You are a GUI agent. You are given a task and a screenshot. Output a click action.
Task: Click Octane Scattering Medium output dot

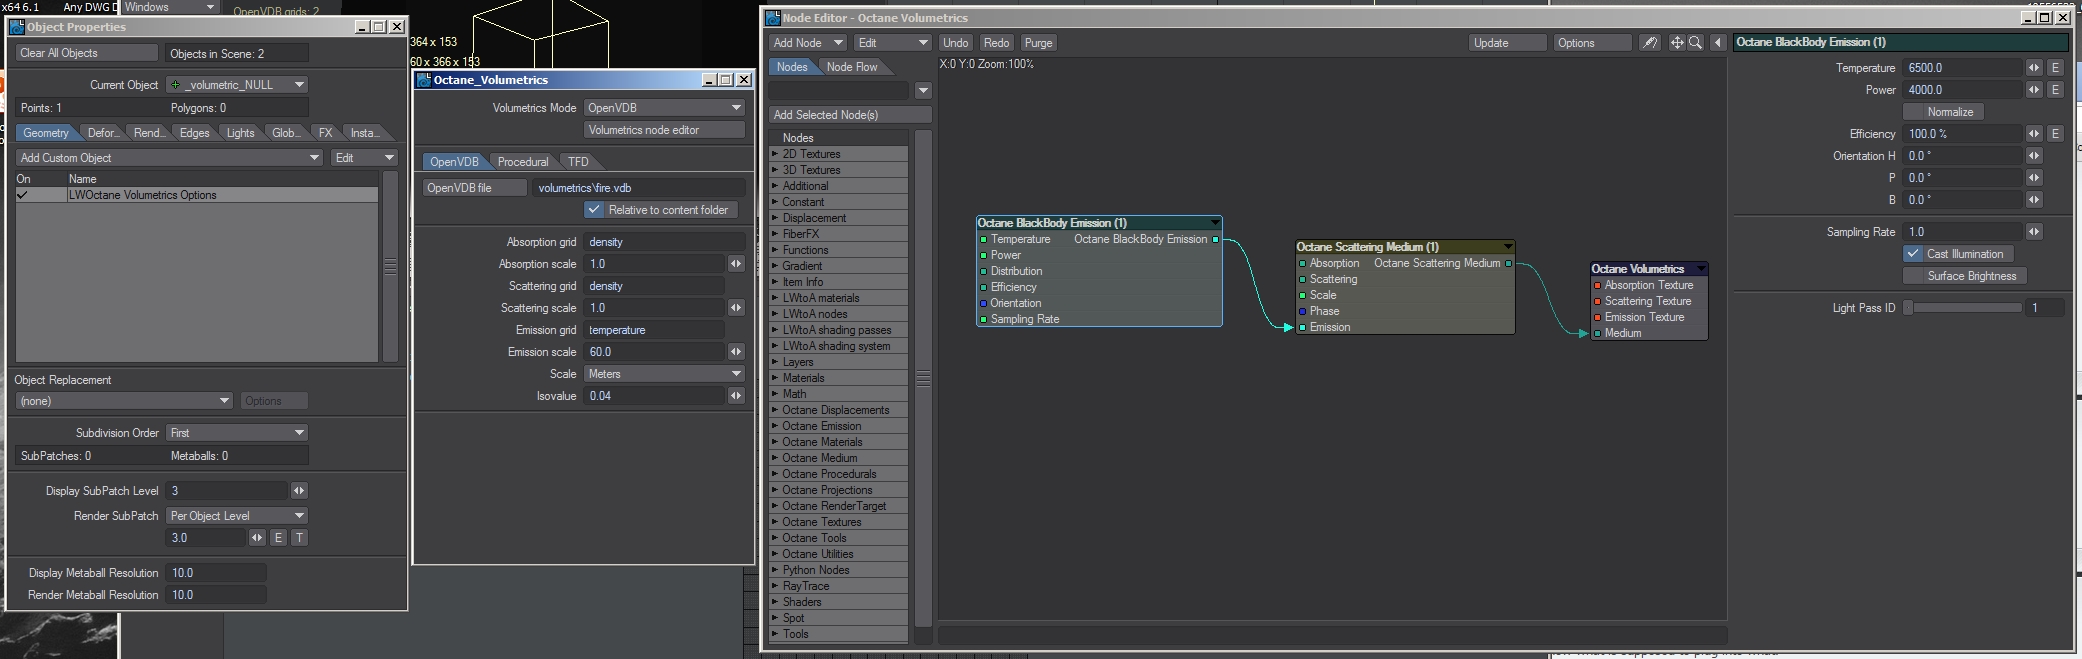(x=1508, y=264)
